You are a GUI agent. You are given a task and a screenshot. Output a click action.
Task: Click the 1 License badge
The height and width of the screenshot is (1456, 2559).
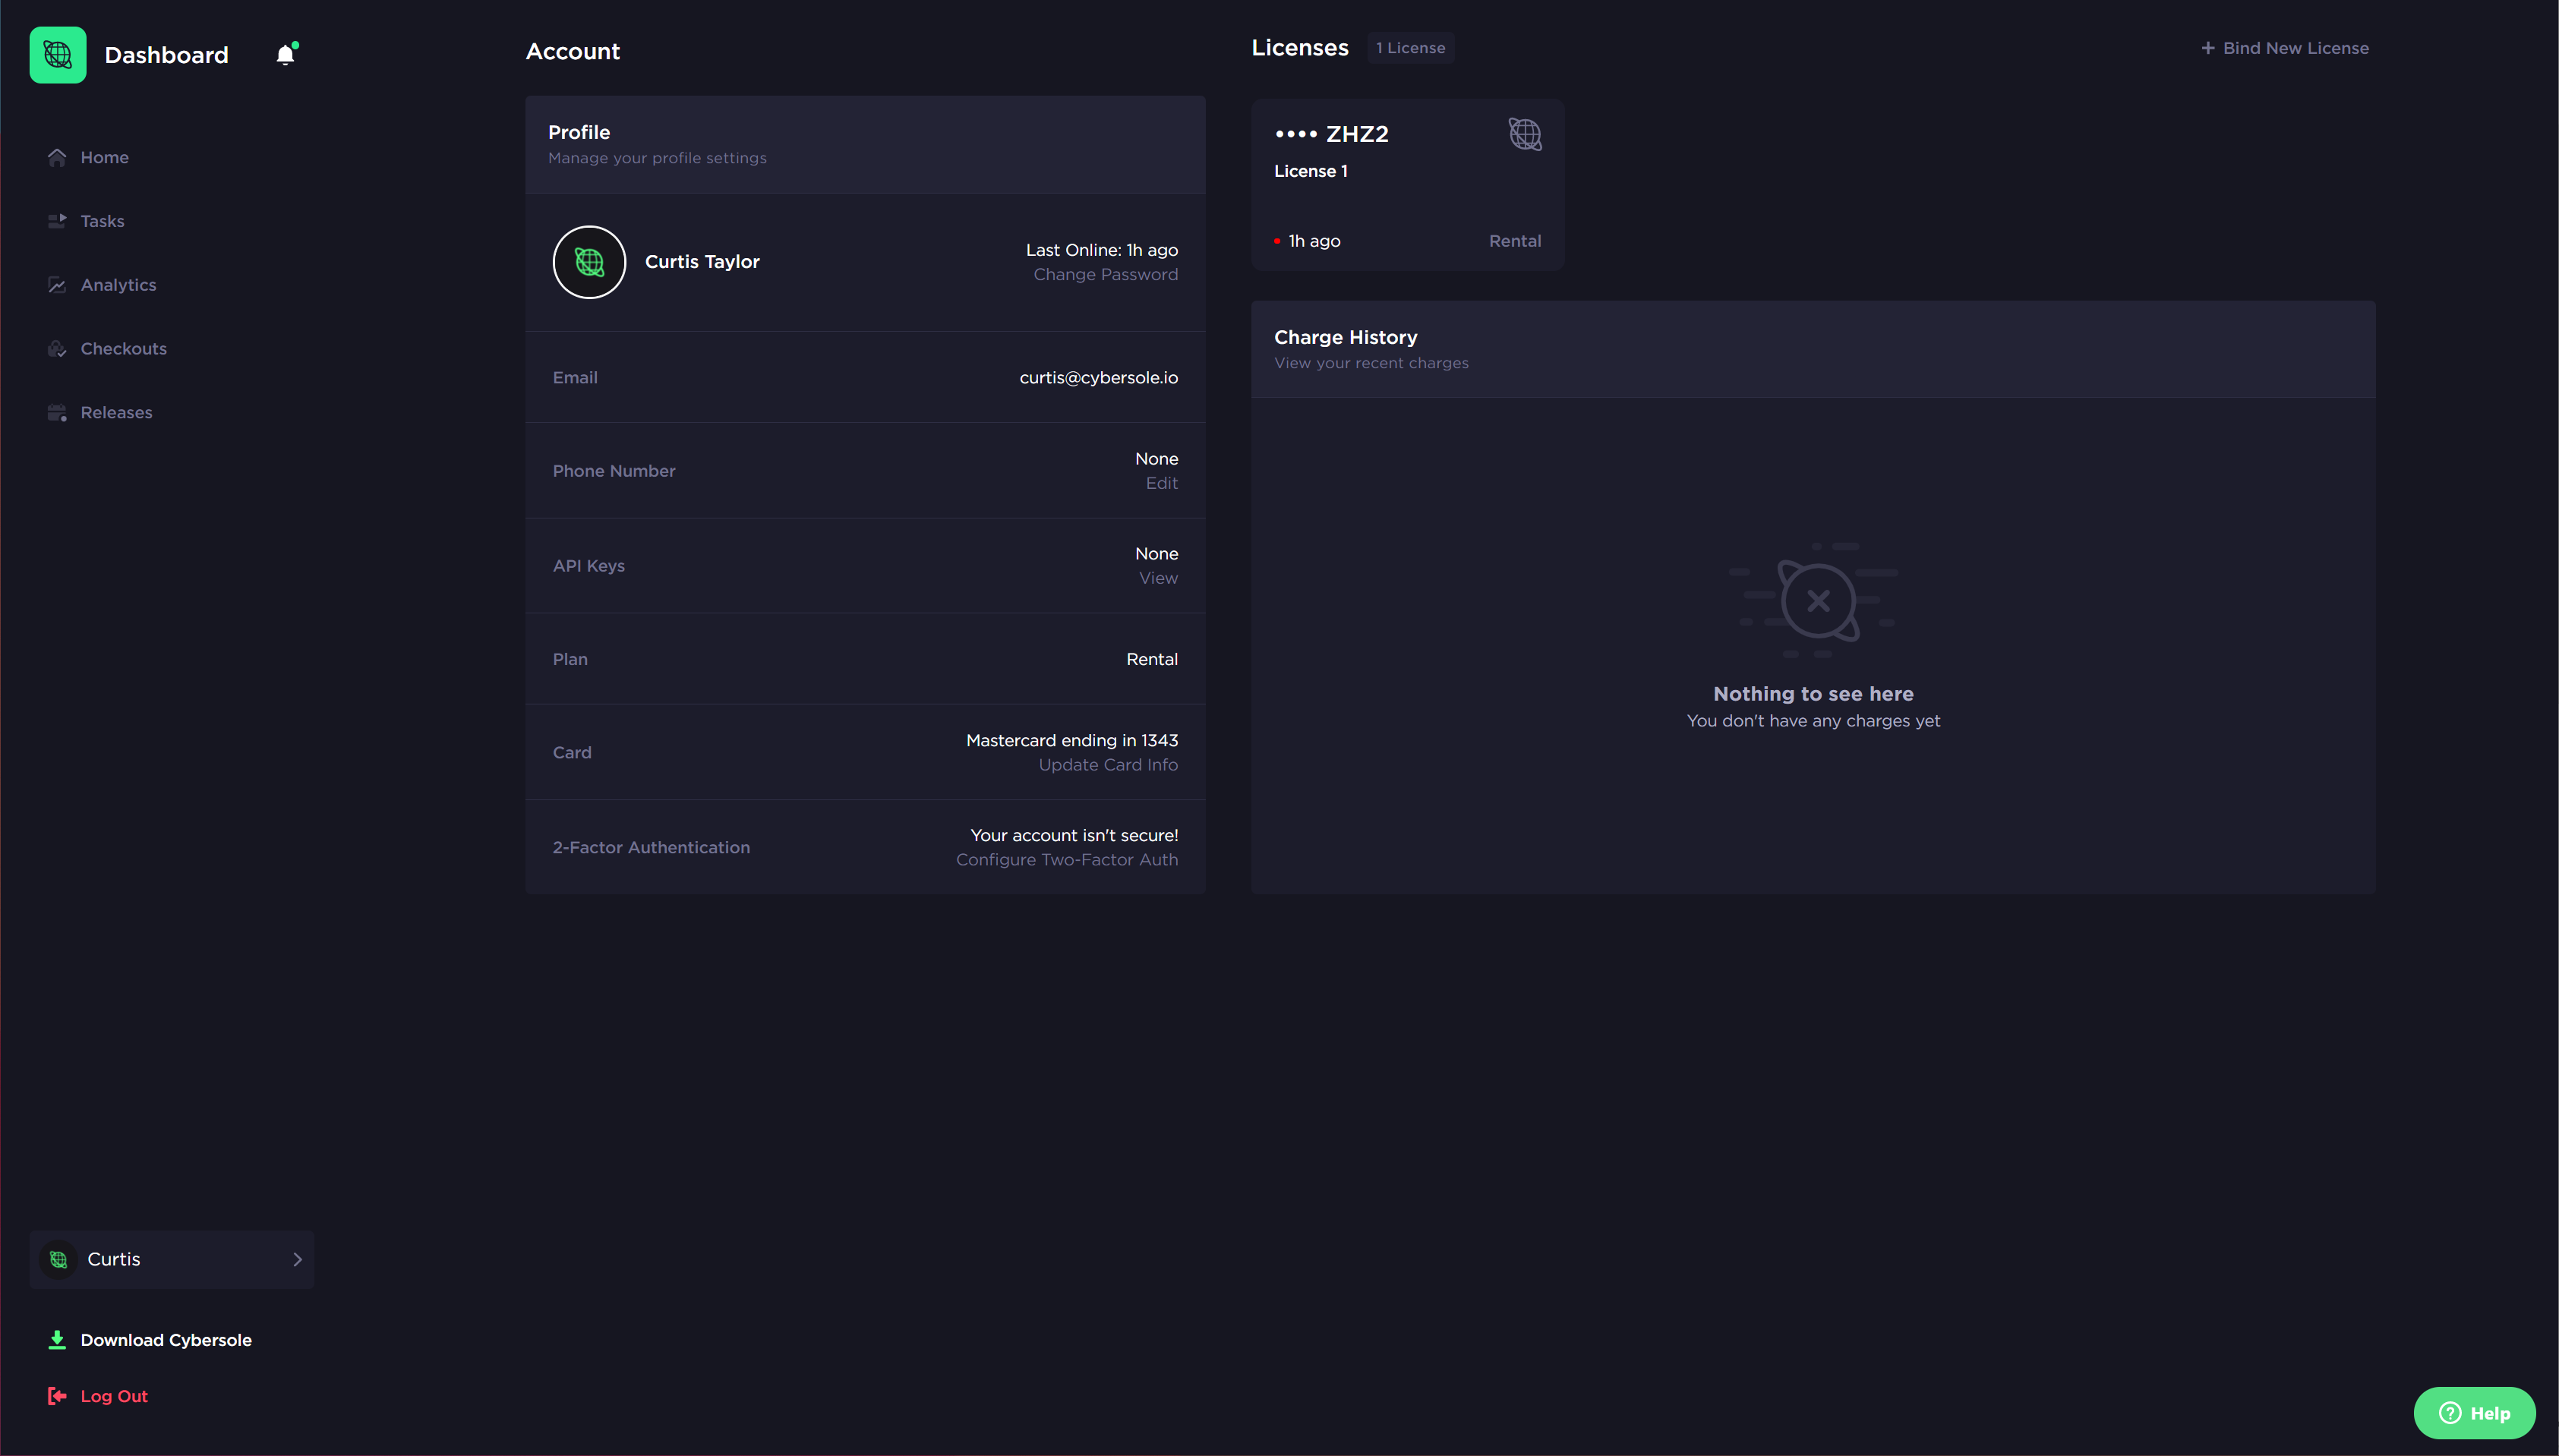point(1410,48)
